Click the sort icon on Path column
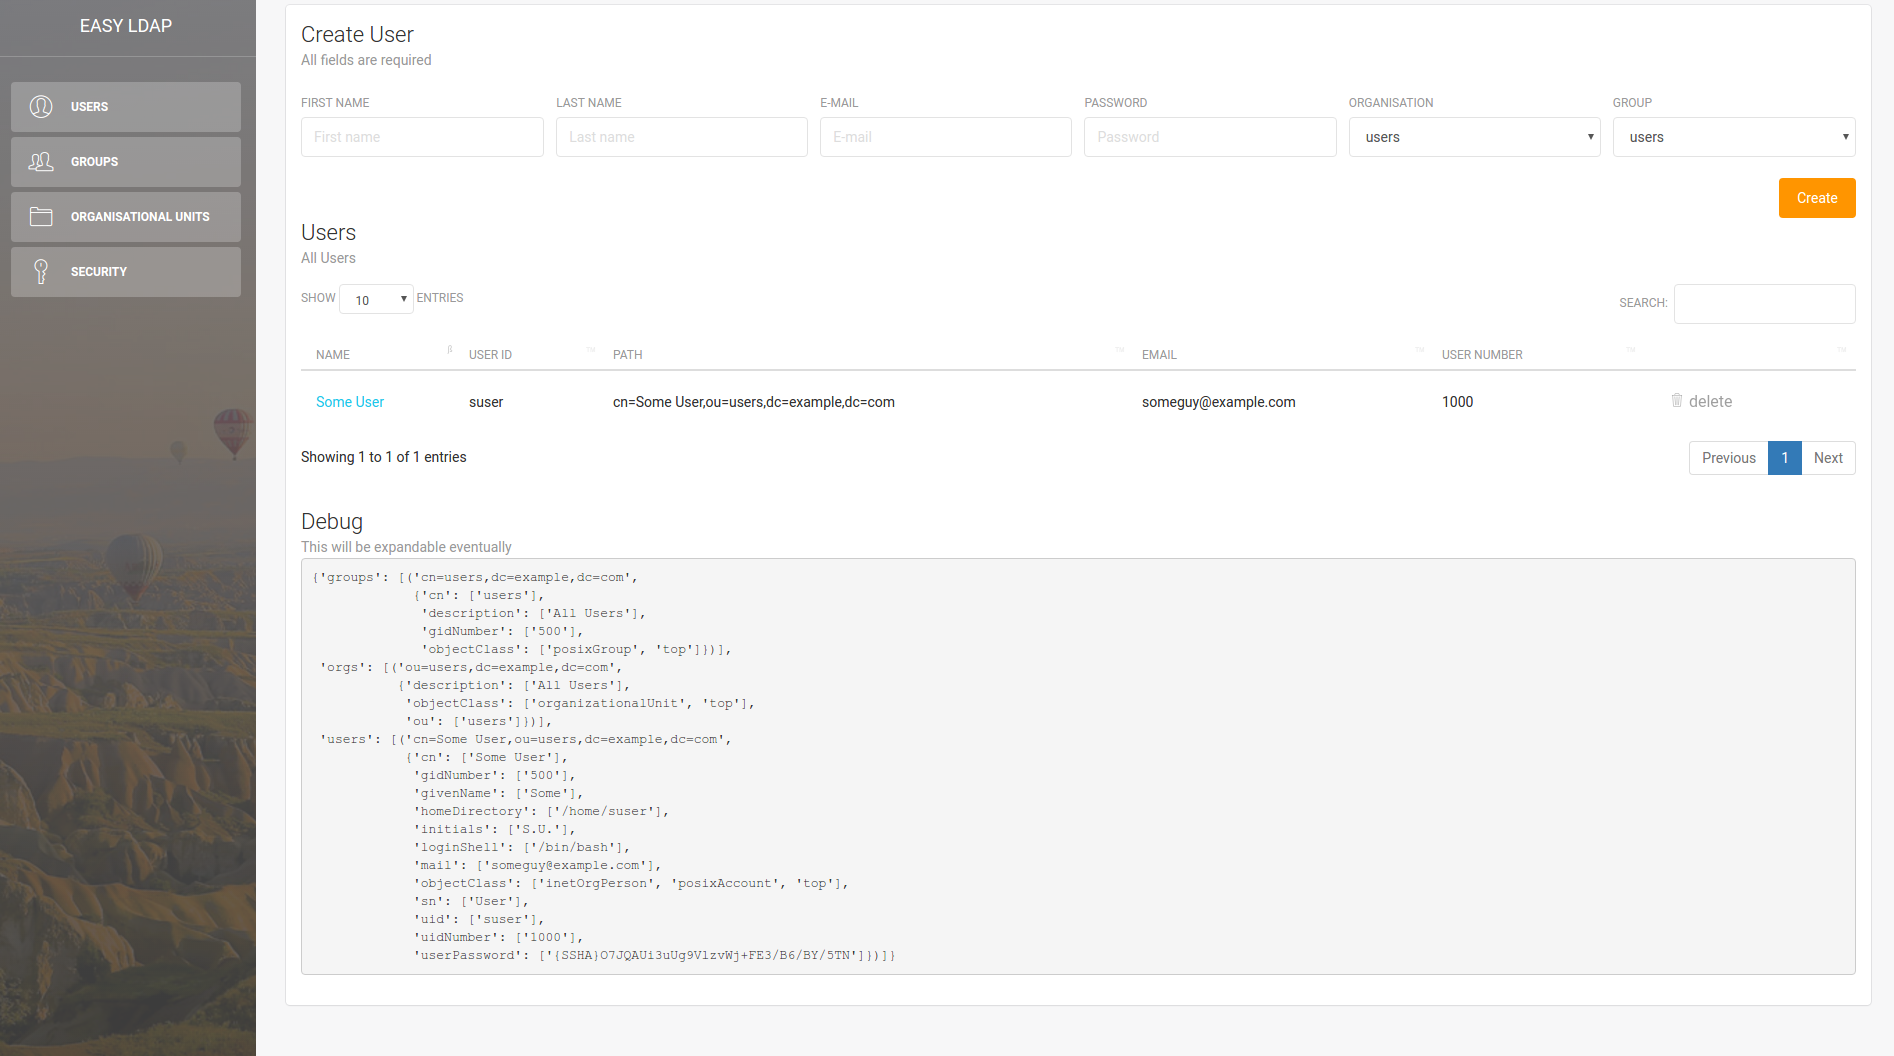The height and width of the screenshot is (1056, 1894). 1118,351
